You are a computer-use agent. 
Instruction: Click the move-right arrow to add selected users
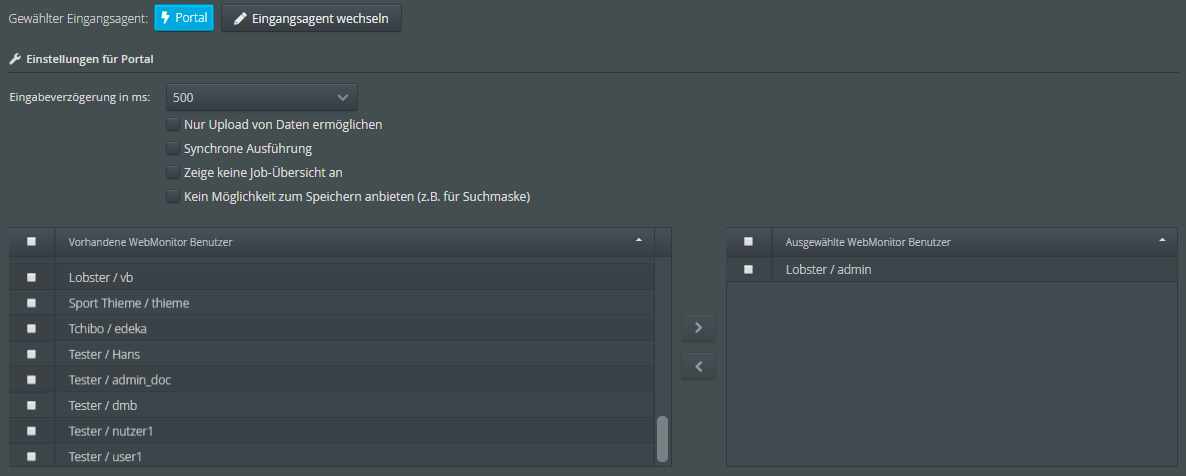(x=698, y=328)
